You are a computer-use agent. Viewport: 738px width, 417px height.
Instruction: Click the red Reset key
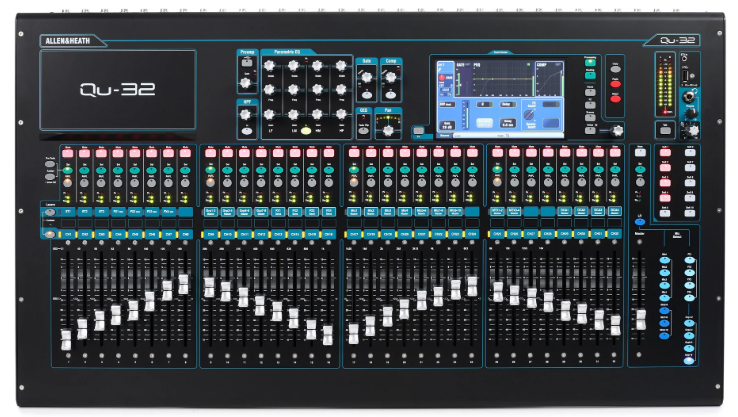point(615,99)
